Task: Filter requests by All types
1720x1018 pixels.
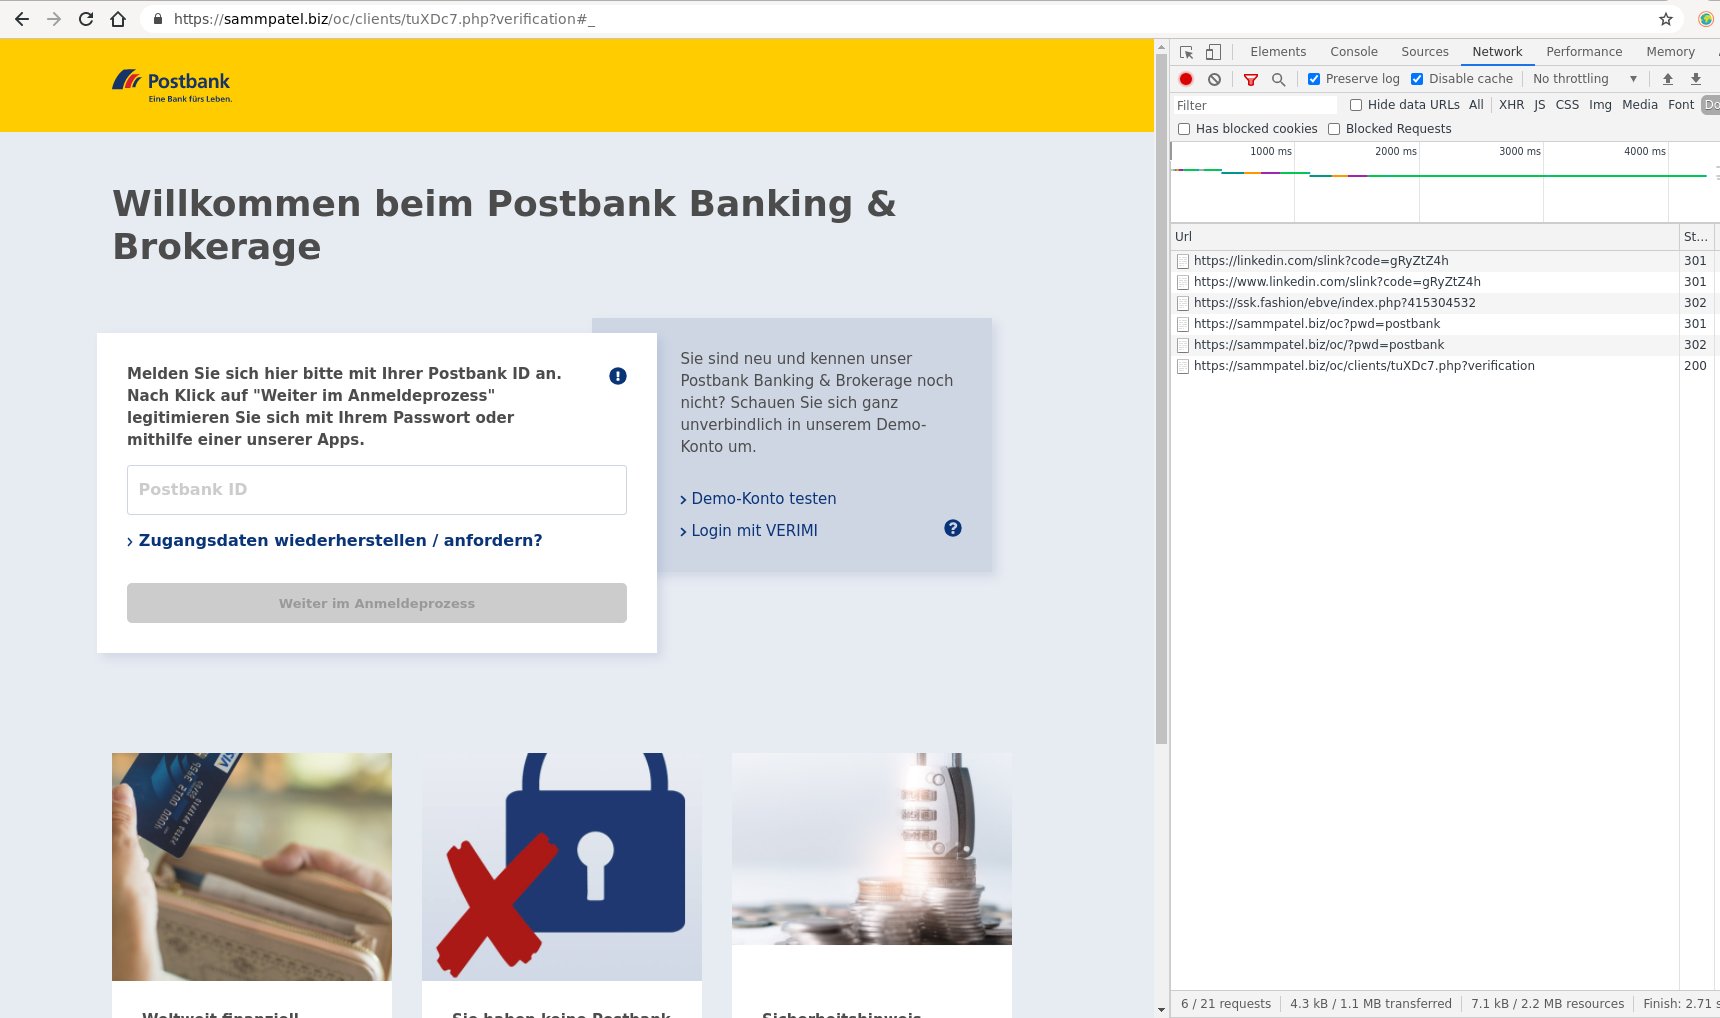Action: 1476,105
